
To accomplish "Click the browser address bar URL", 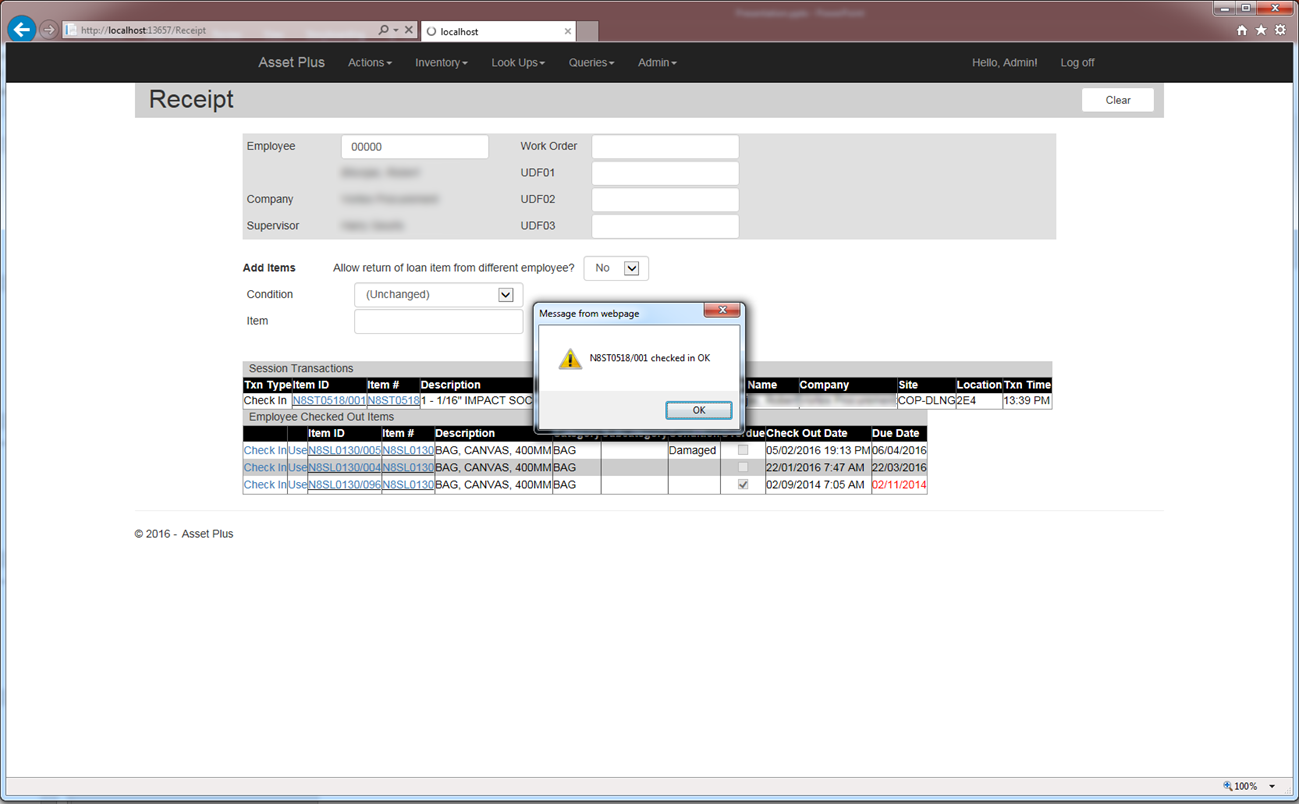I will [x=143, y=30].
